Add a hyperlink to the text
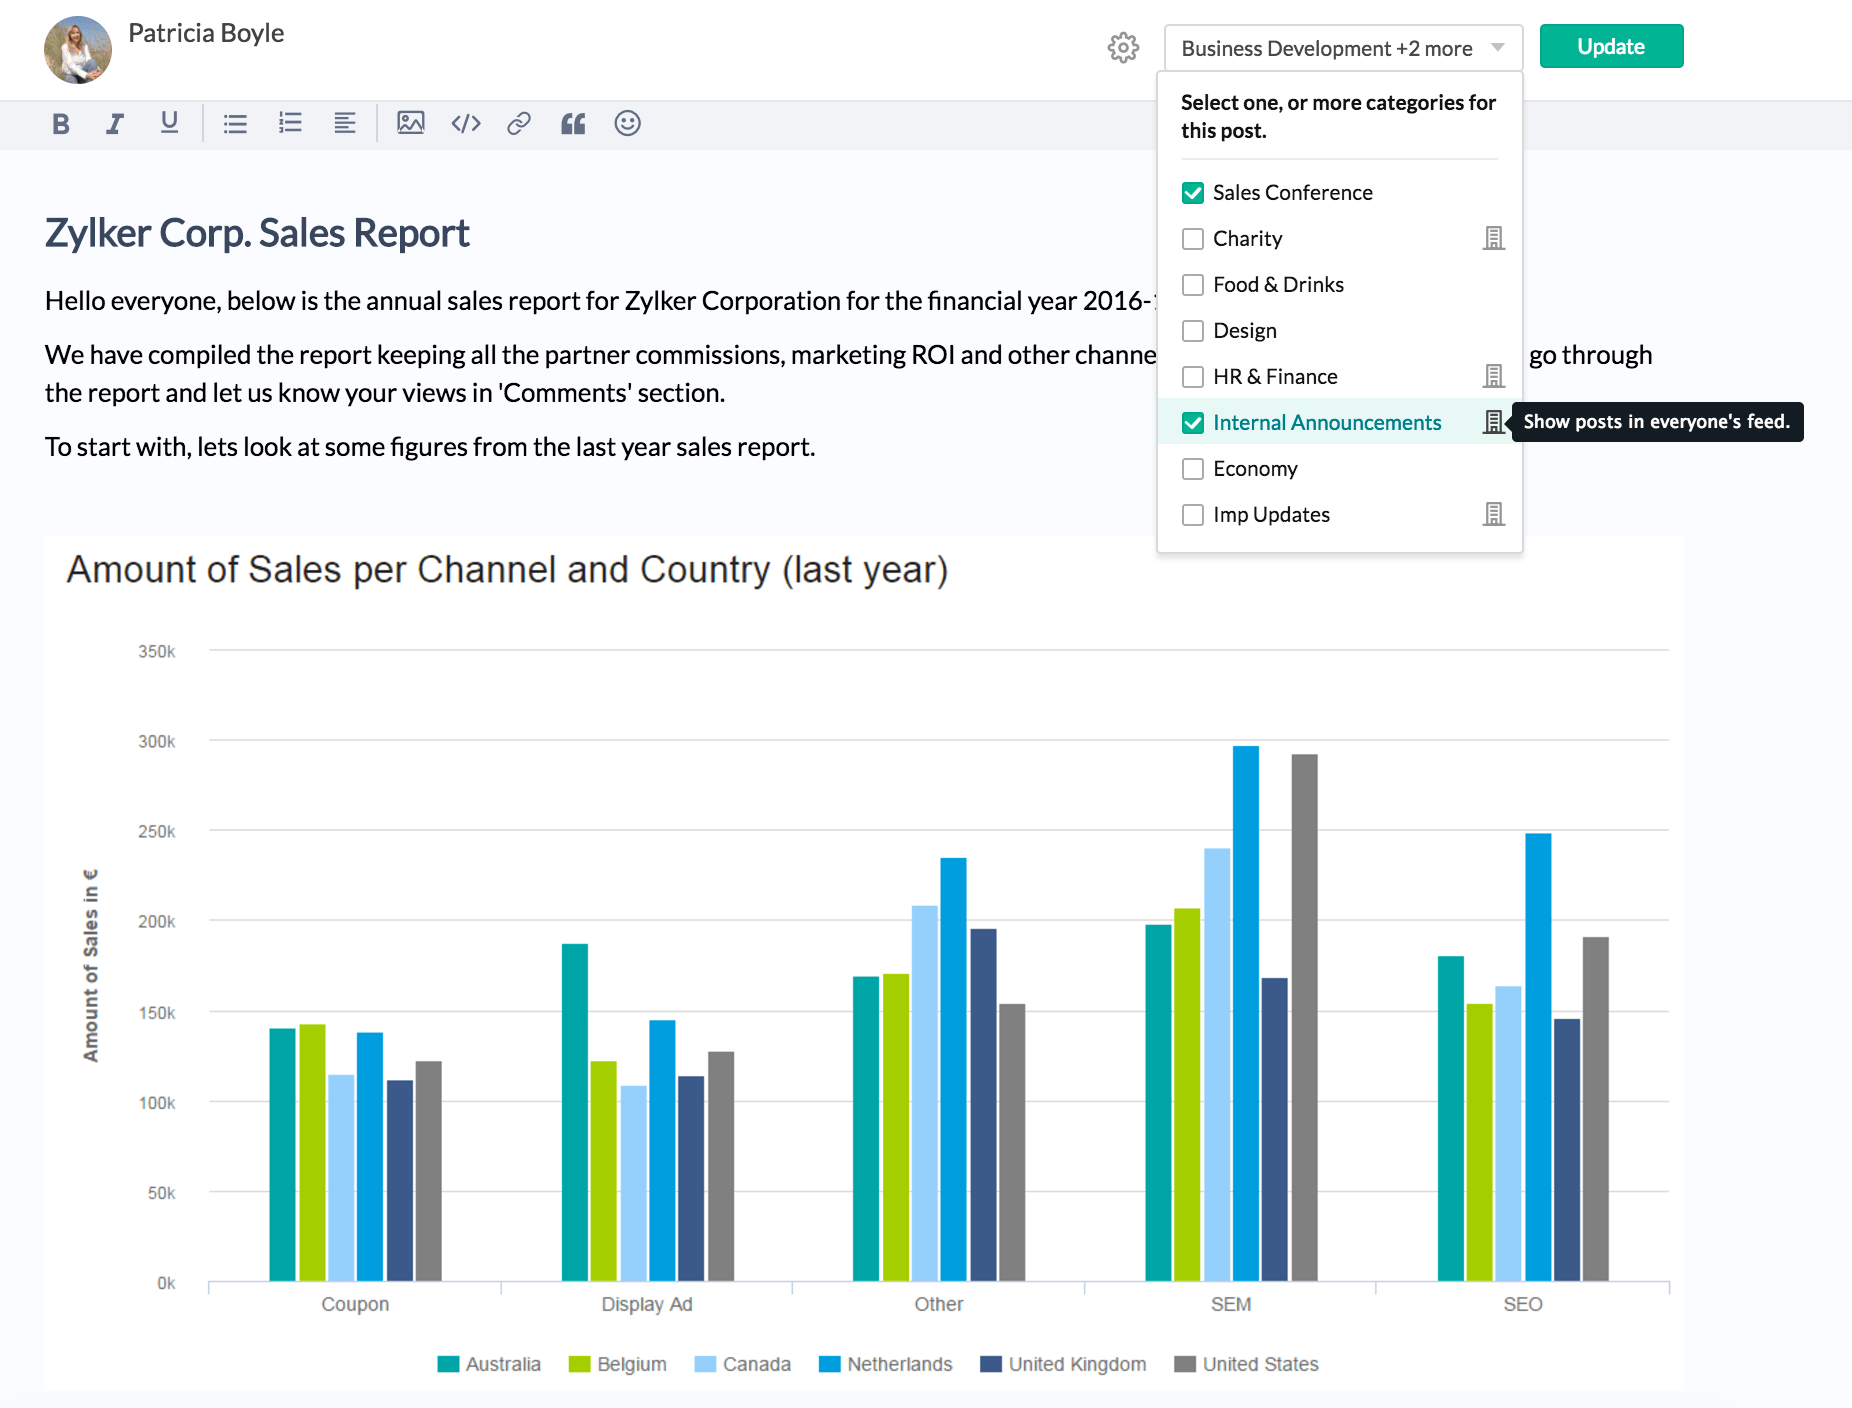The height and width of the screenshot is (1408, 1852). (x=518, y=124)
